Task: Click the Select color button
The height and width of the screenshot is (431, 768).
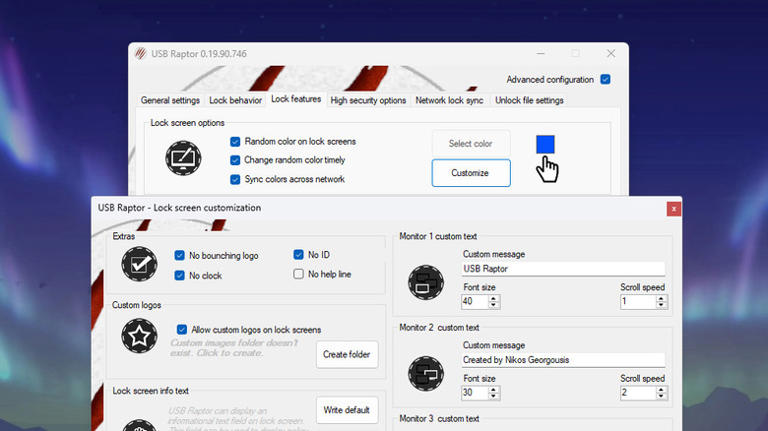Action: (471, 144)
